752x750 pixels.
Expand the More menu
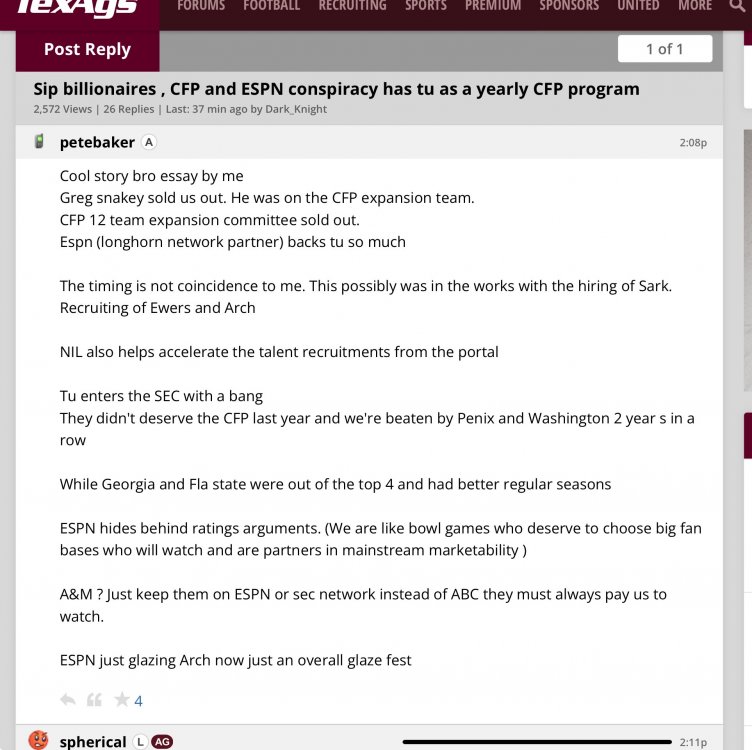coord(694,6)
